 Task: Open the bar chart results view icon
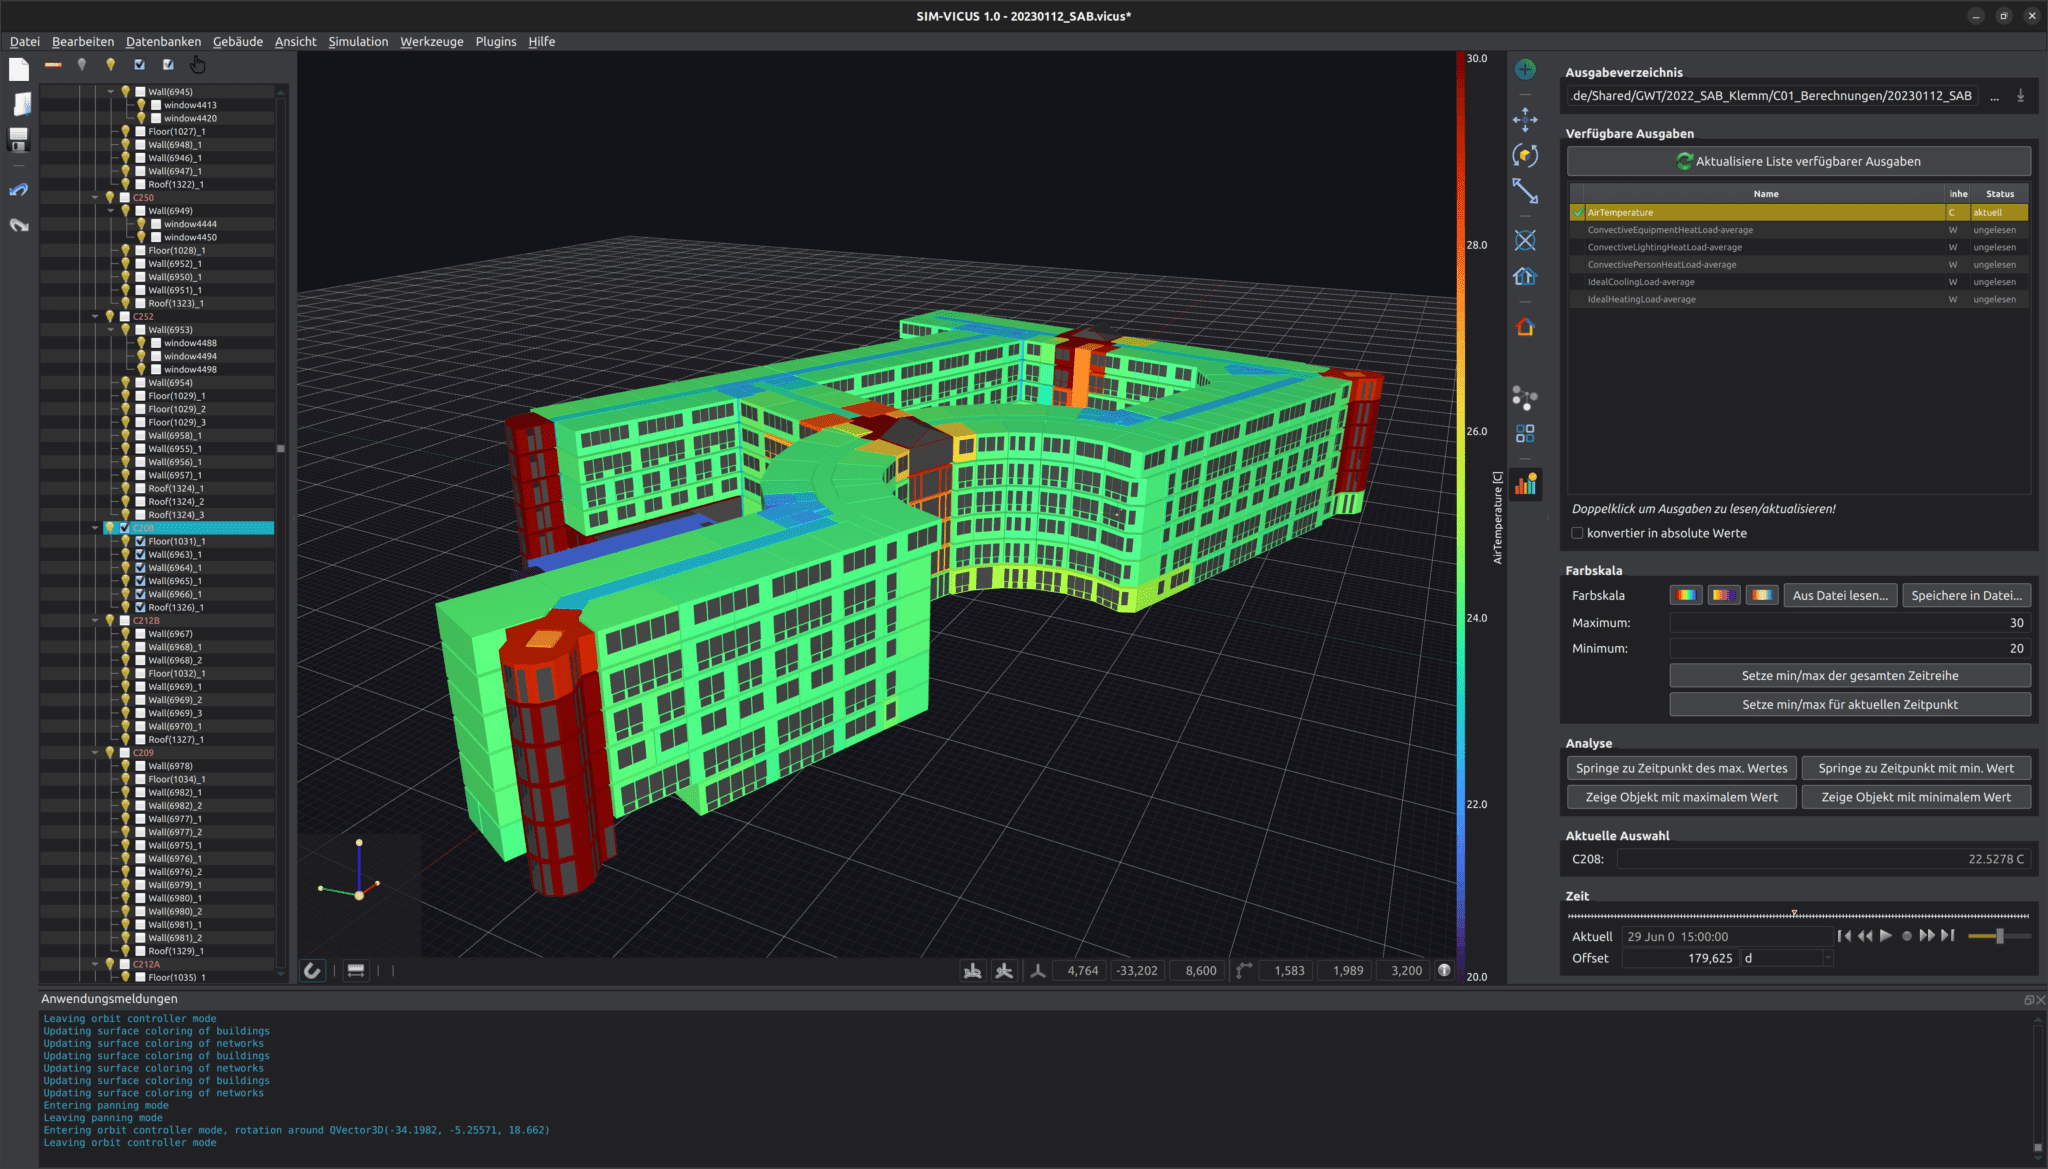click(1526, 485)
